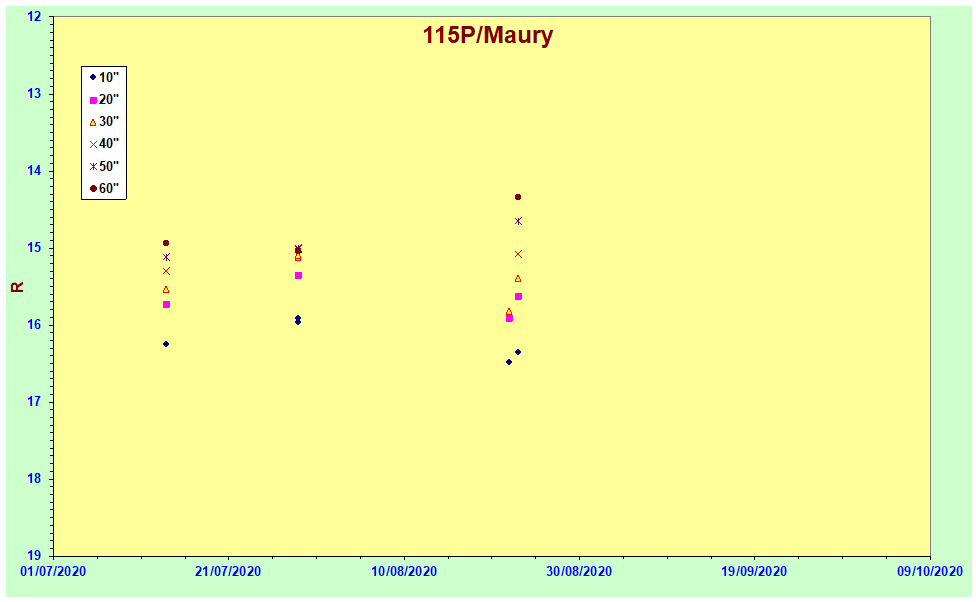Click the date label 10/08/2020
Image resolution: width=976 pixels, height=602 pixels.
404,571
